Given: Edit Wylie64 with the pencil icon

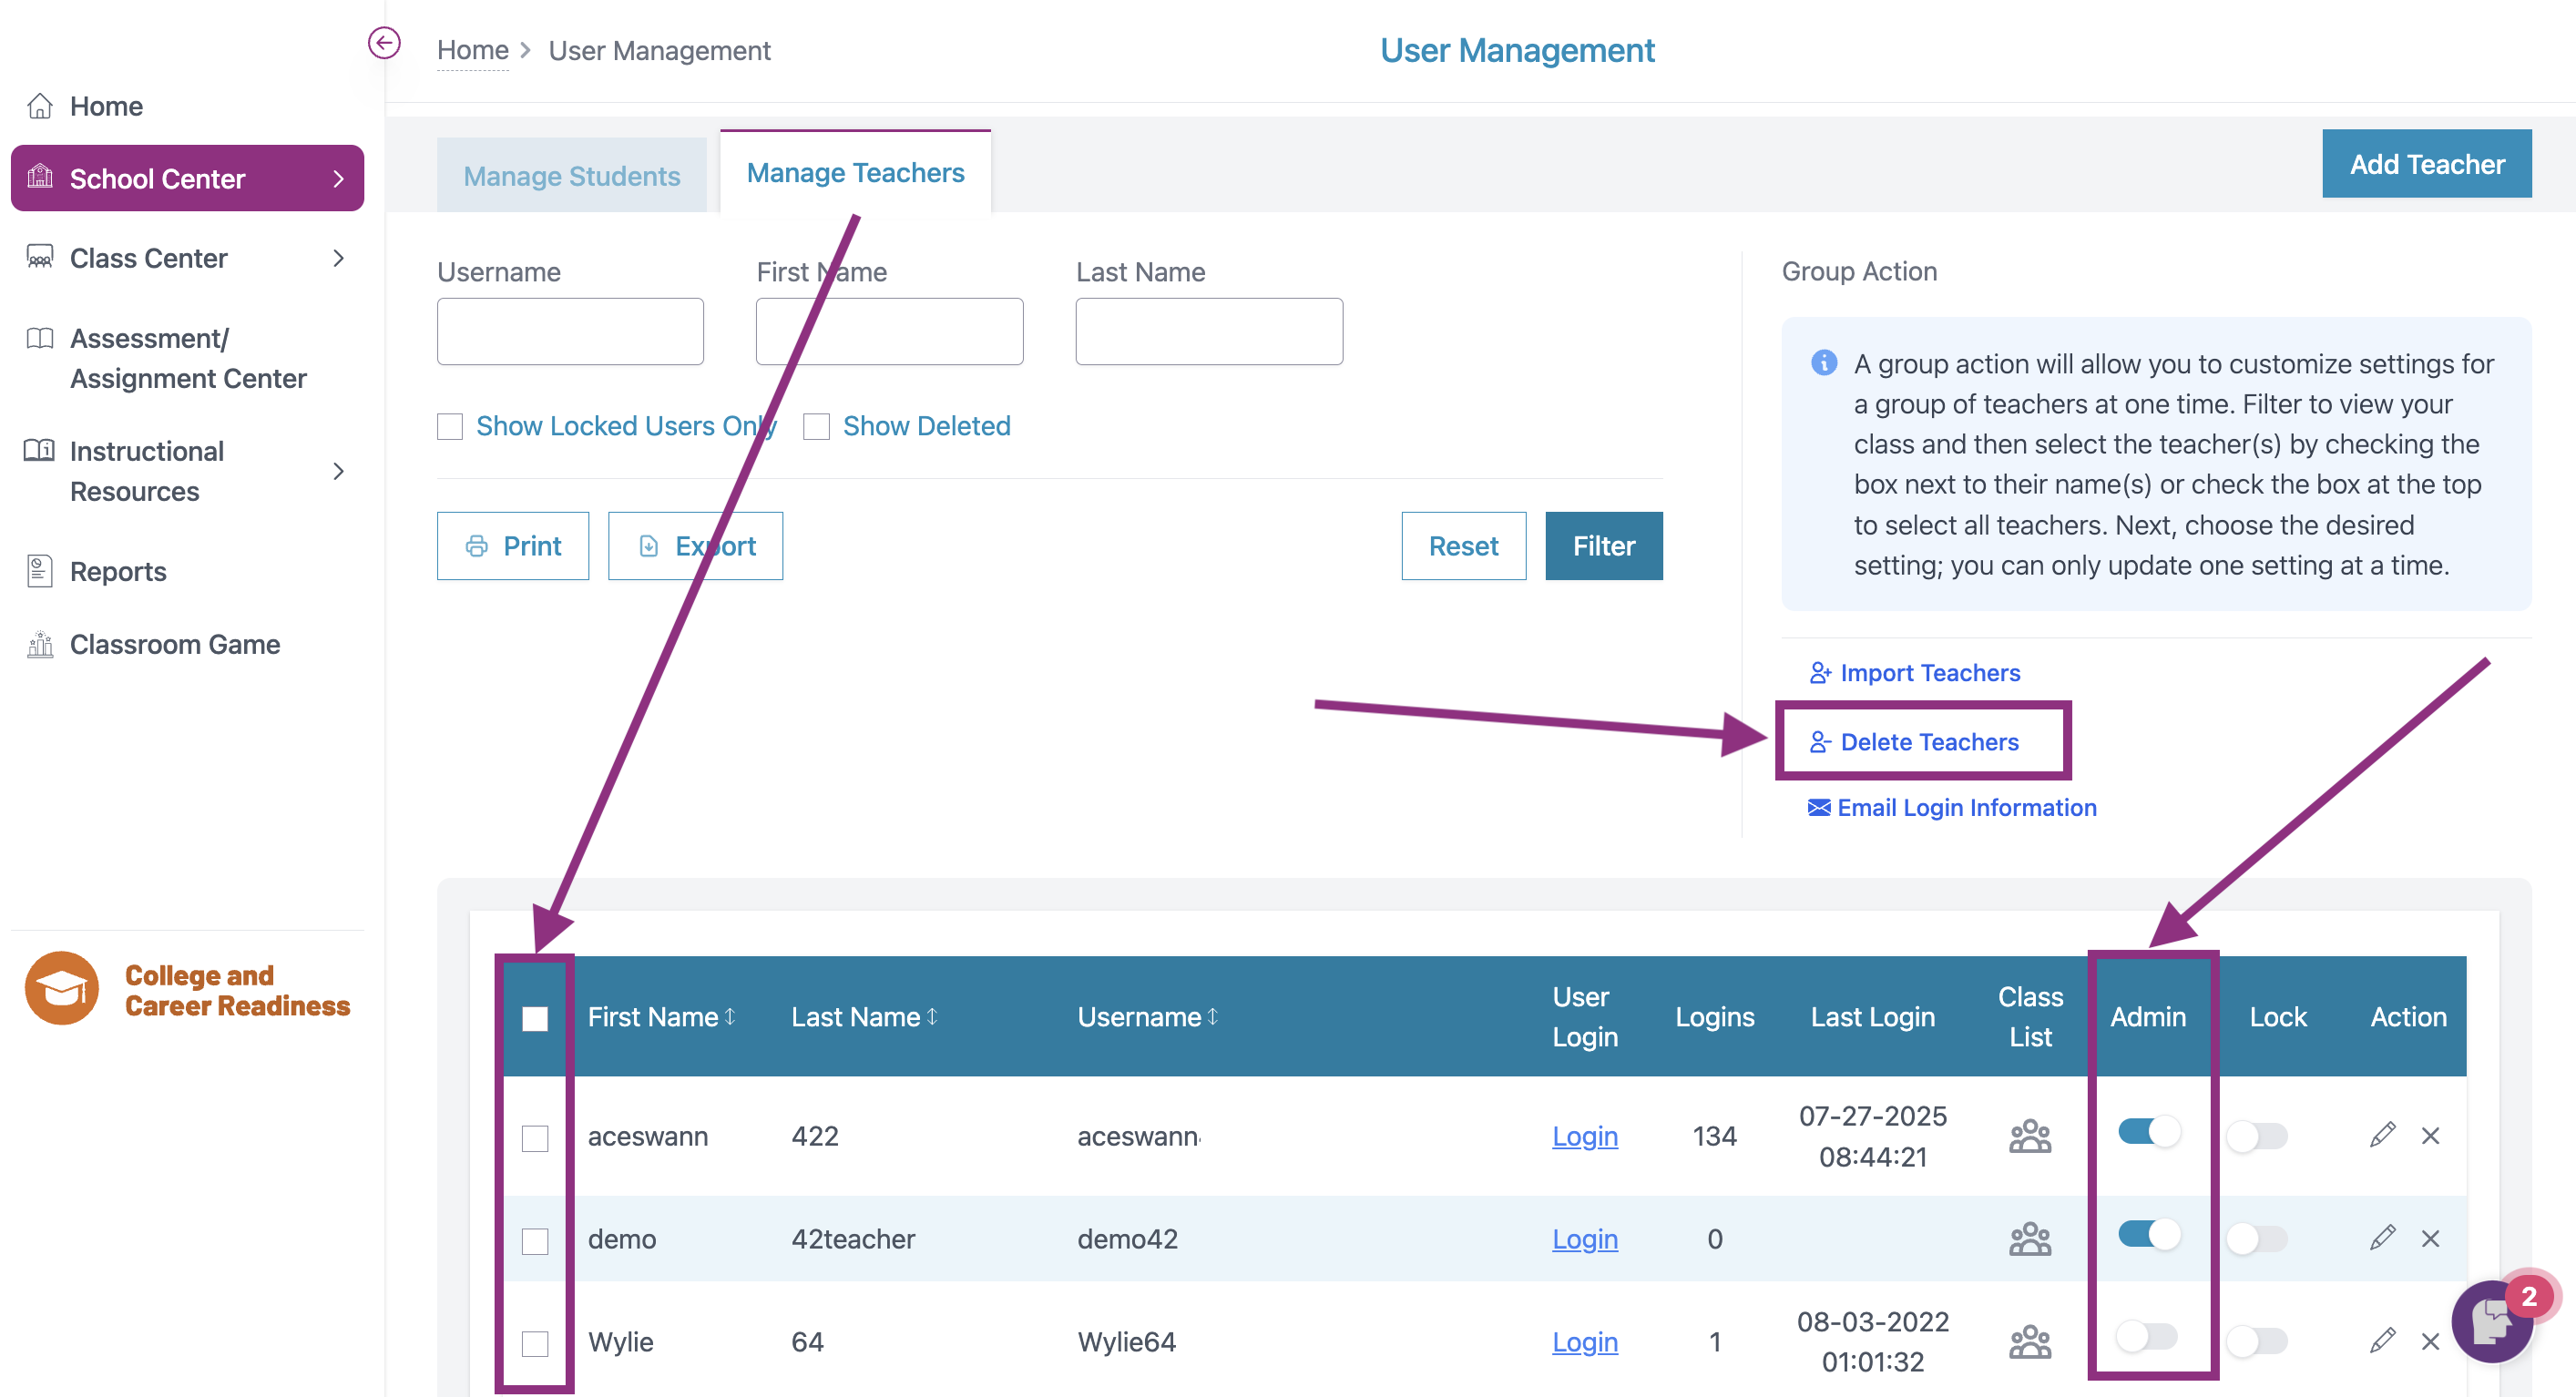Looking at the screenshot, I should (x=2382, y=1340).
